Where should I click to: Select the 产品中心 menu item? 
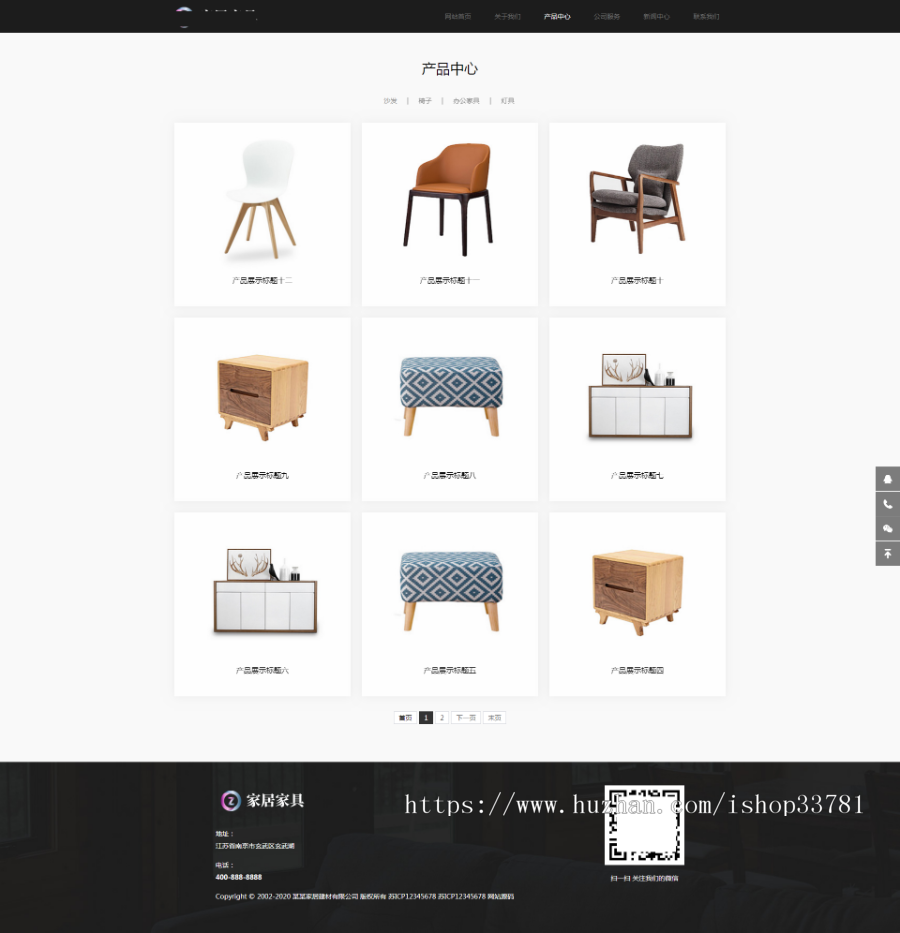coord(557,16)
